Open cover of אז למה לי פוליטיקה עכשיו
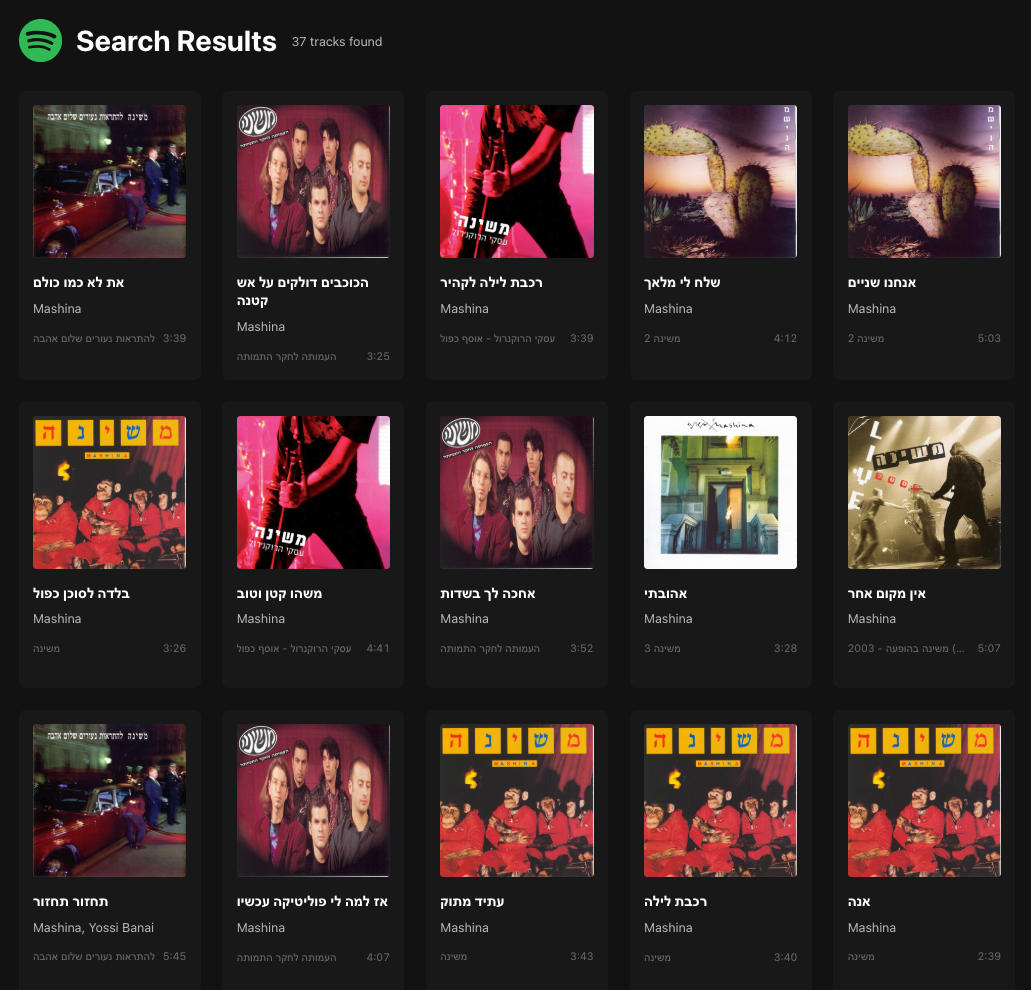 click(x=313, y=801)
